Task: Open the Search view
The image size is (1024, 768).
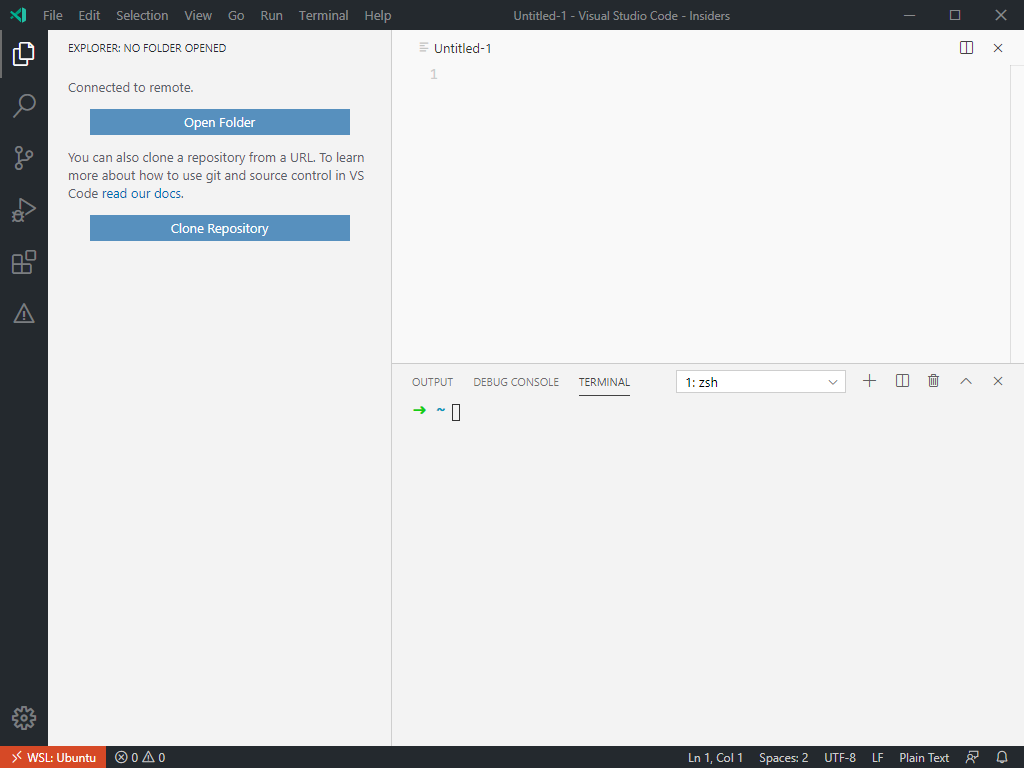Action: coord(24,106)
